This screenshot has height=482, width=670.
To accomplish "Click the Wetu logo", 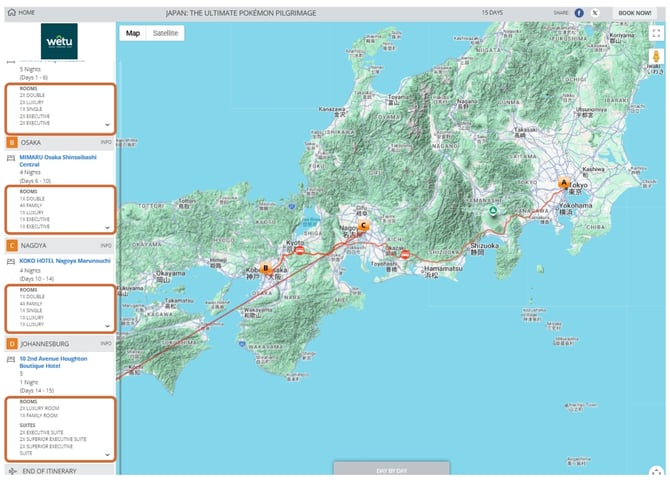I will (x=59, y=41).
